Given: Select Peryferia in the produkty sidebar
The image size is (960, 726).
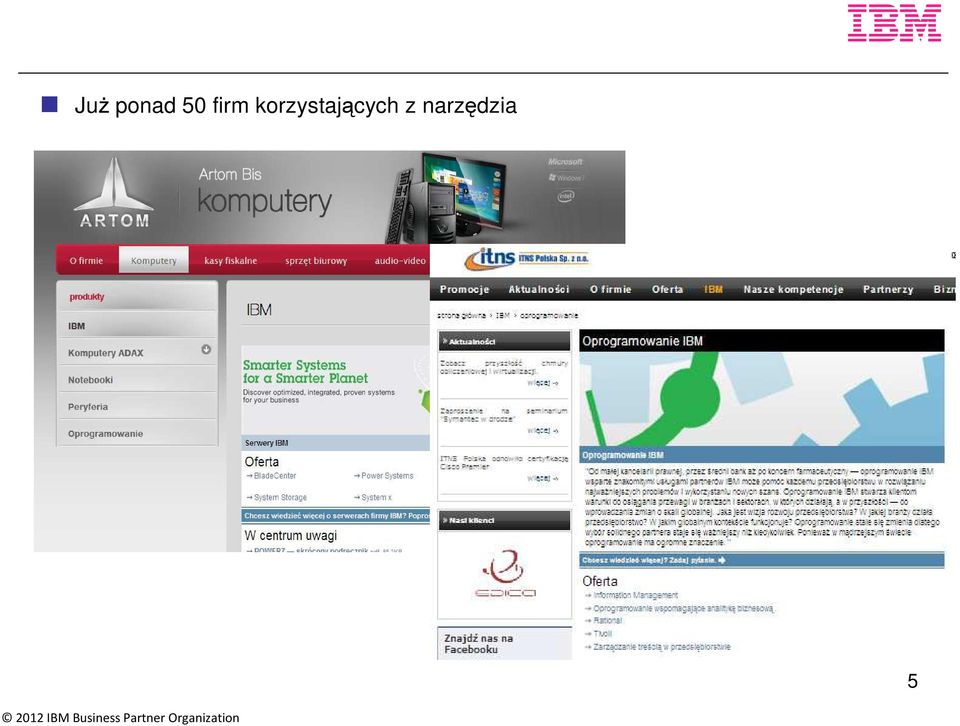Looking at the screenshot, I should 137,406.
